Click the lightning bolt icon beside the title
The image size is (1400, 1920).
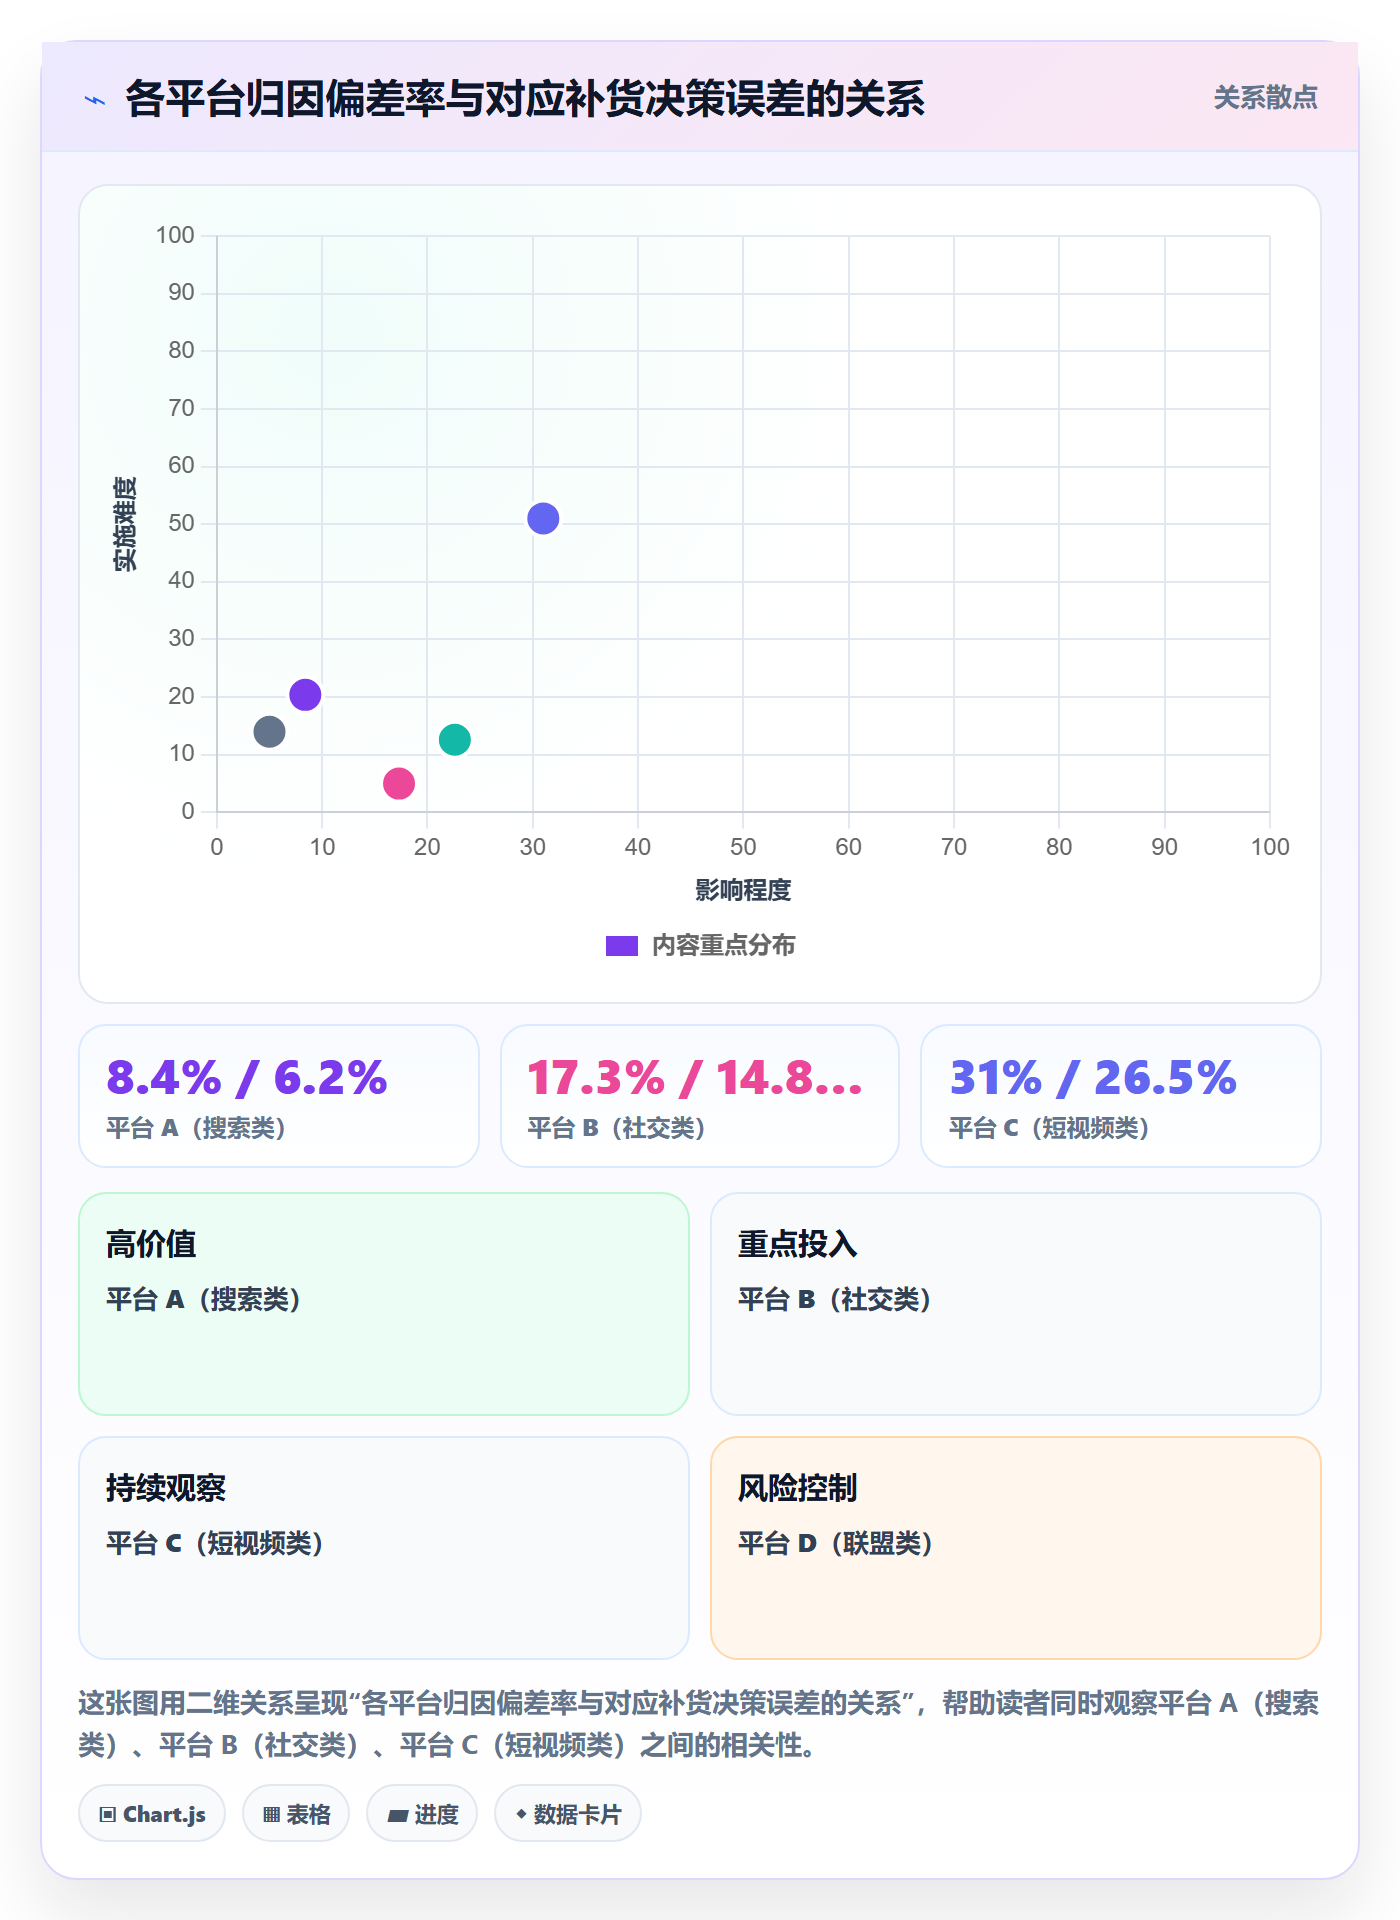95,100
